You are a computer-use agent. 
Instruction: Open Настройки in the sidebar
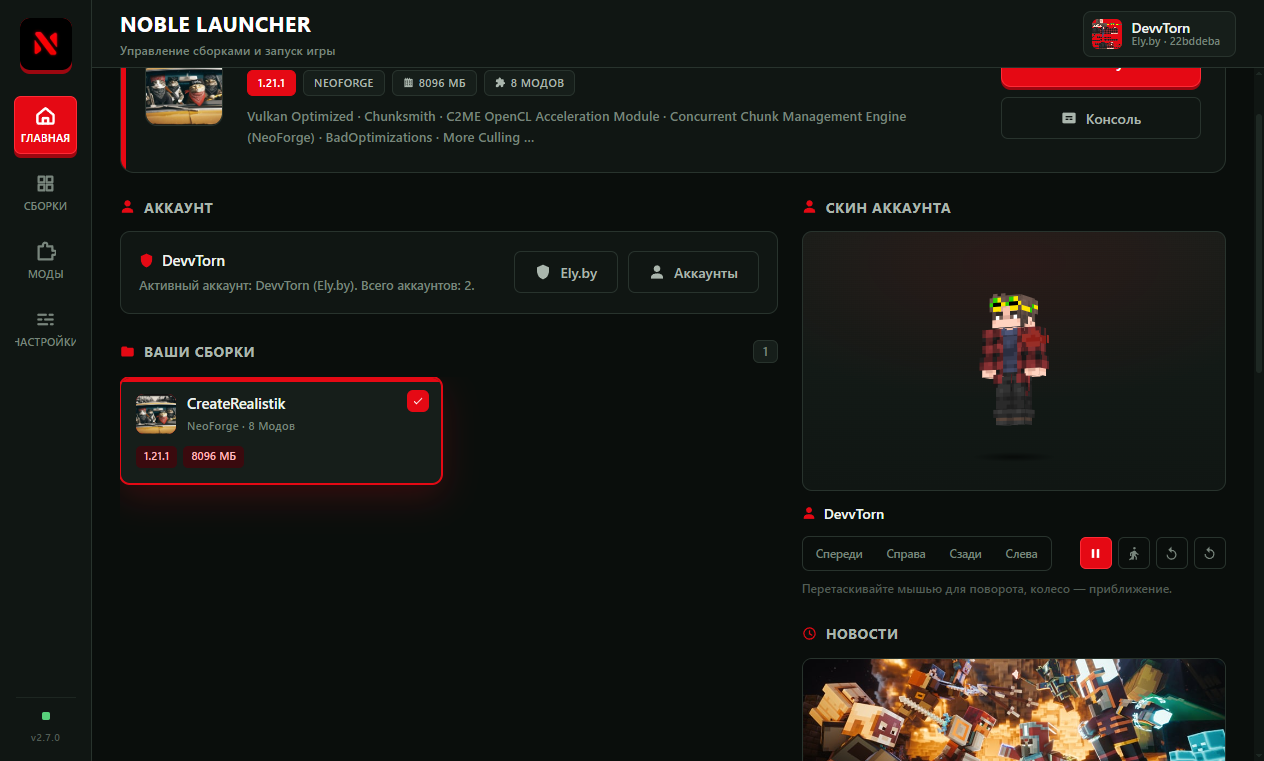45,329
